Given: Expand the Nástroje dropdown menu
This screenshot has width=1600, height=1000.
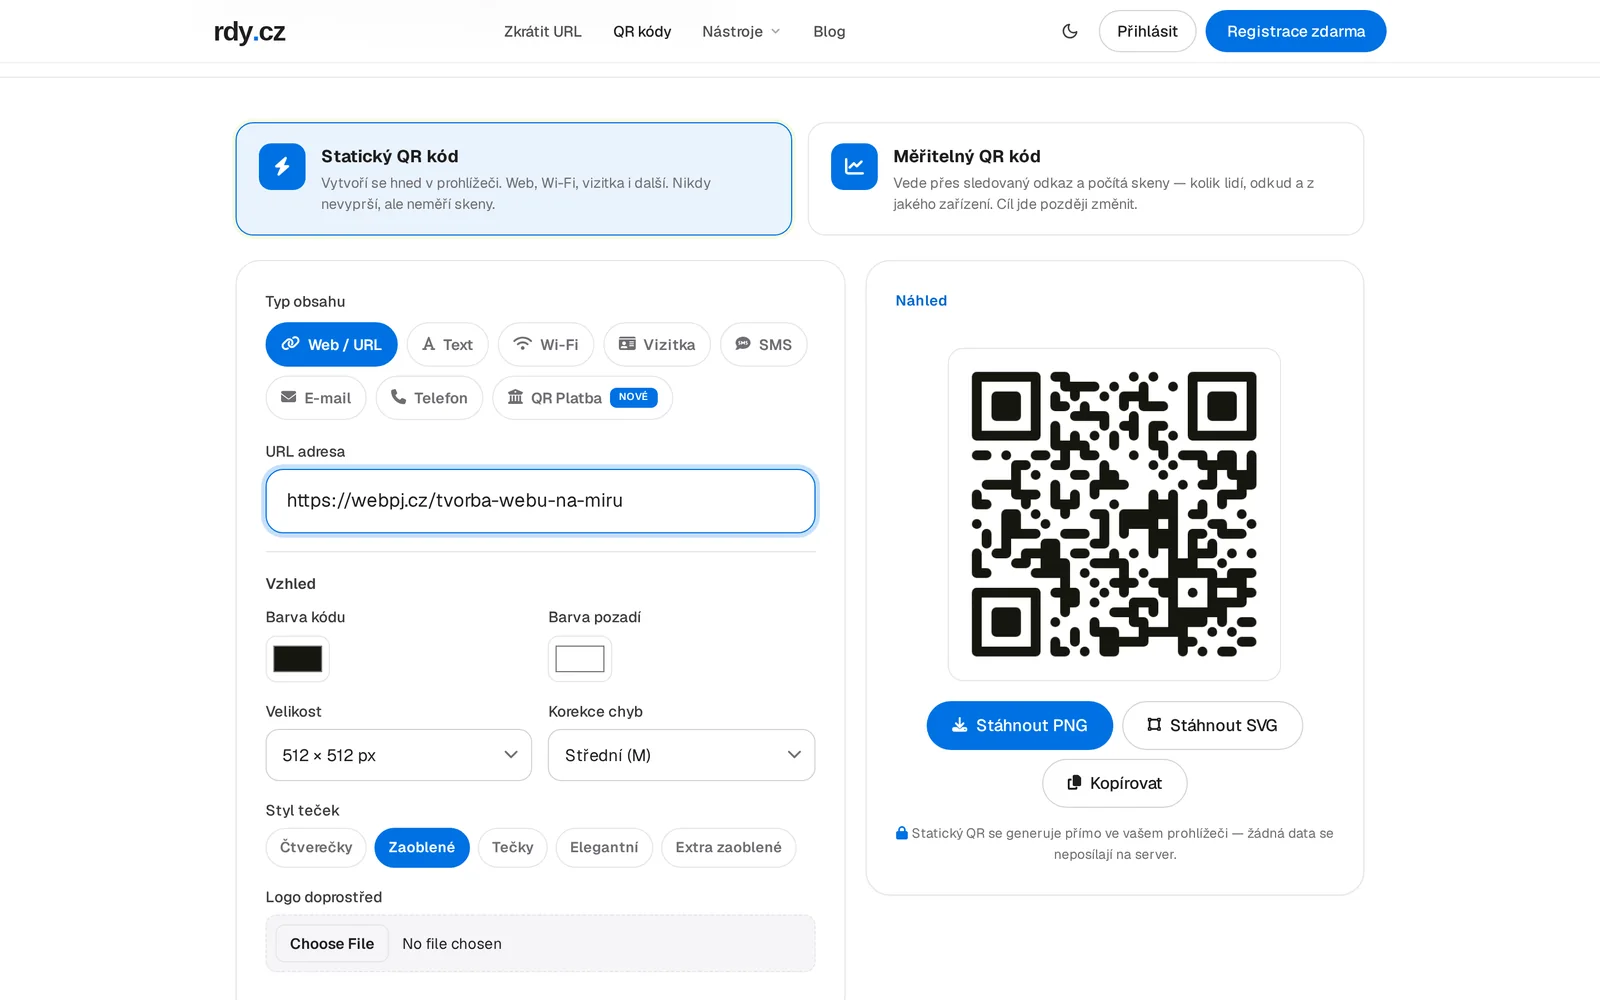Looking at the screenshot, I should (741, 32).
